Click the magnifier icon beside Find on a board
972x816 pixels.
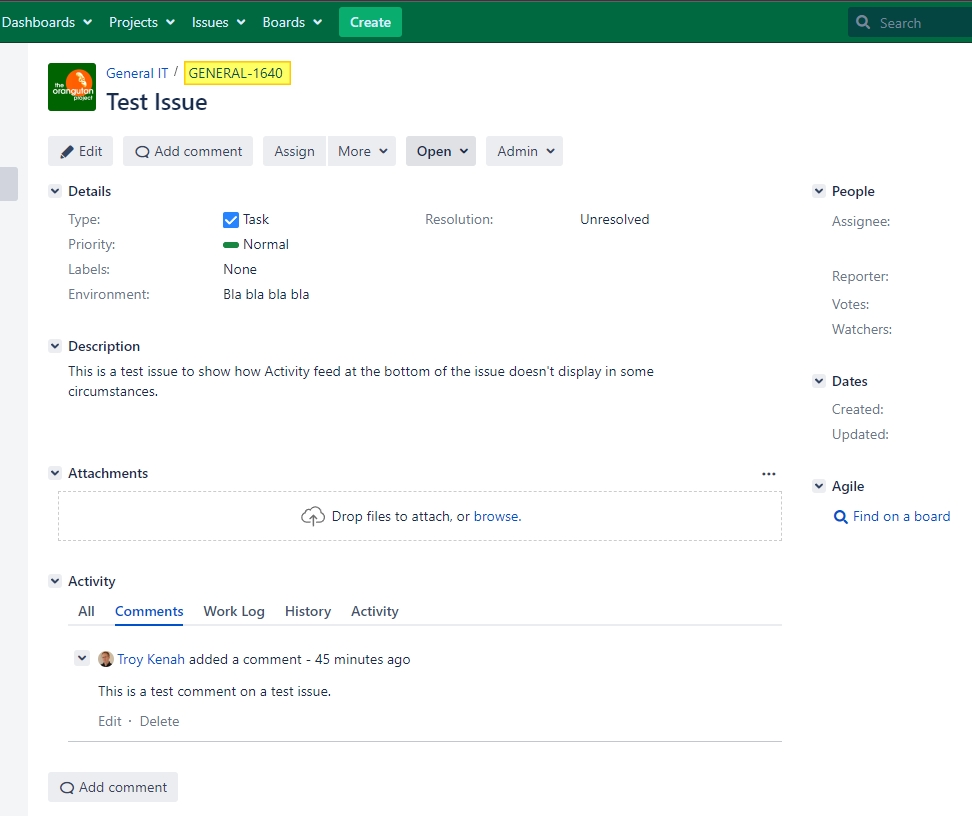pos(841,517)
